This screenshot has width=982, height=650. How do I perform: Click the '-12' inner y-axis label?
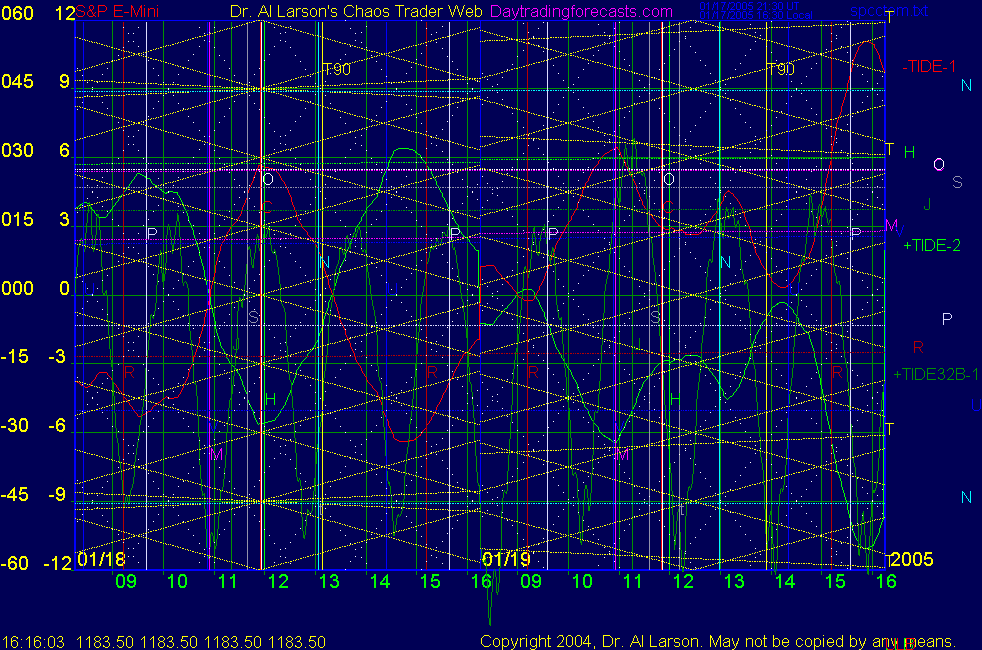point(58,563)
